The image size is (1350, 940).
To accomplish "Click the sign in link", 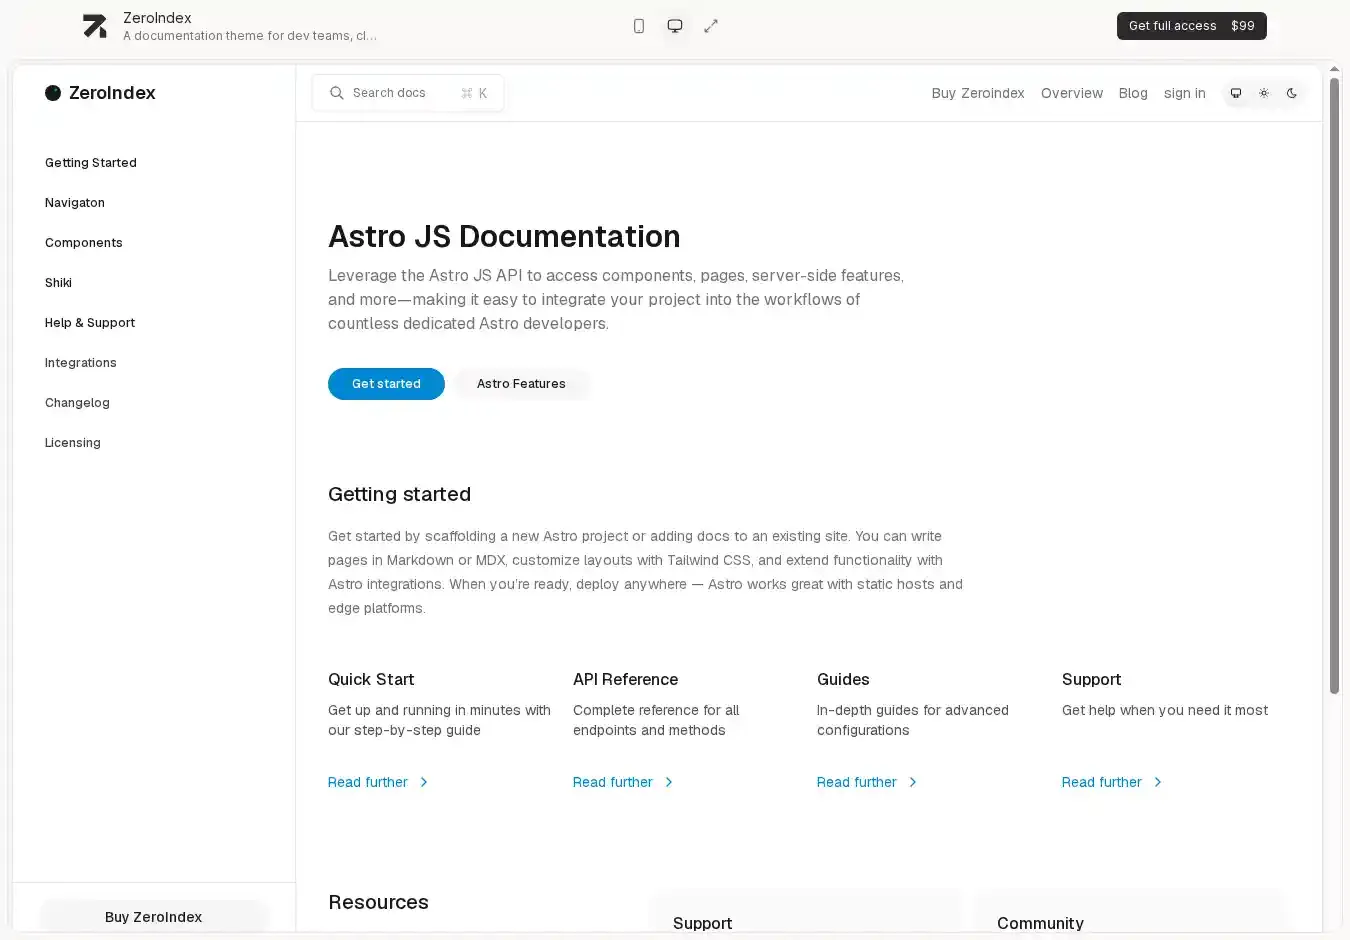I will coord(1185,93).
